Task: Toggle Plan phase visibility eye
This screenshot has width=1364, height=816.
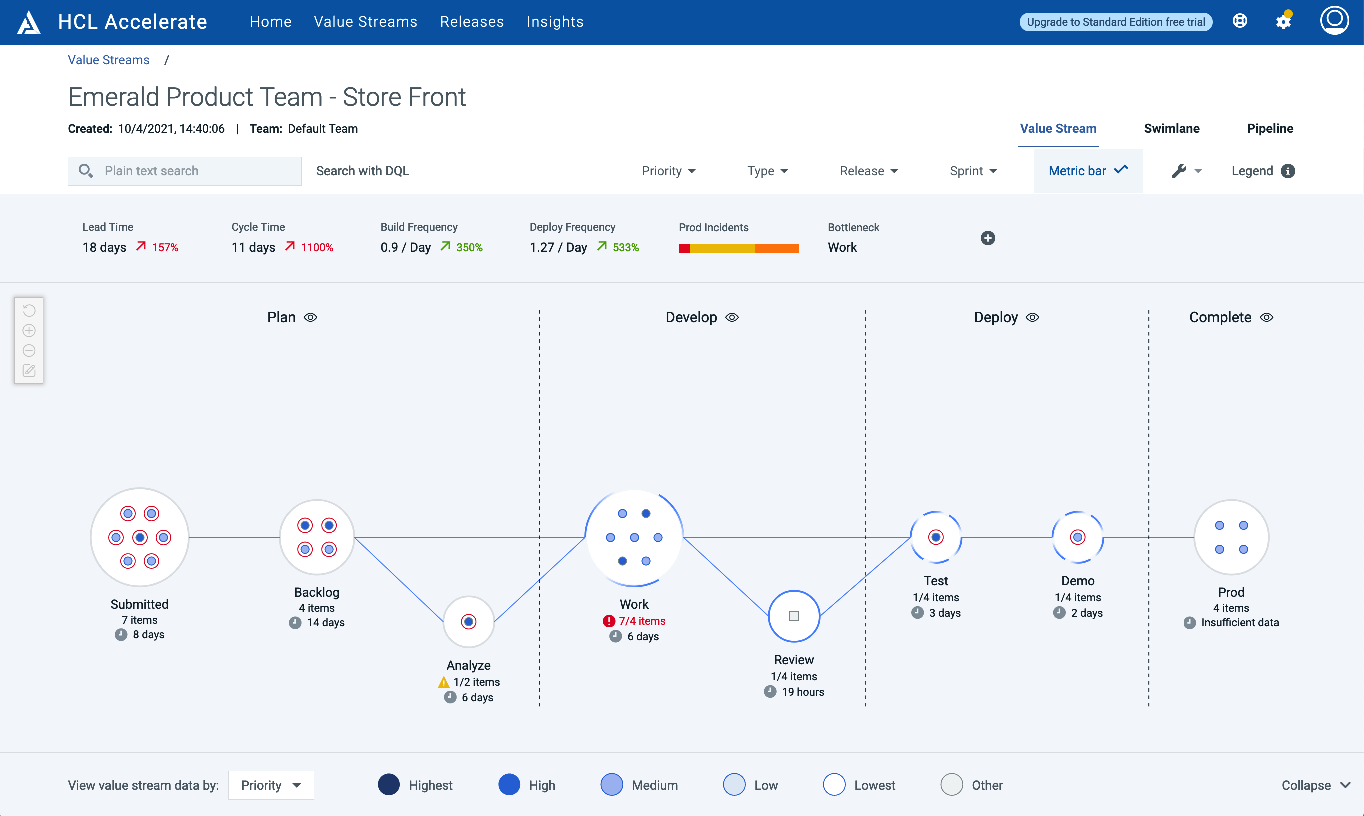Action: tap(310, 317)
